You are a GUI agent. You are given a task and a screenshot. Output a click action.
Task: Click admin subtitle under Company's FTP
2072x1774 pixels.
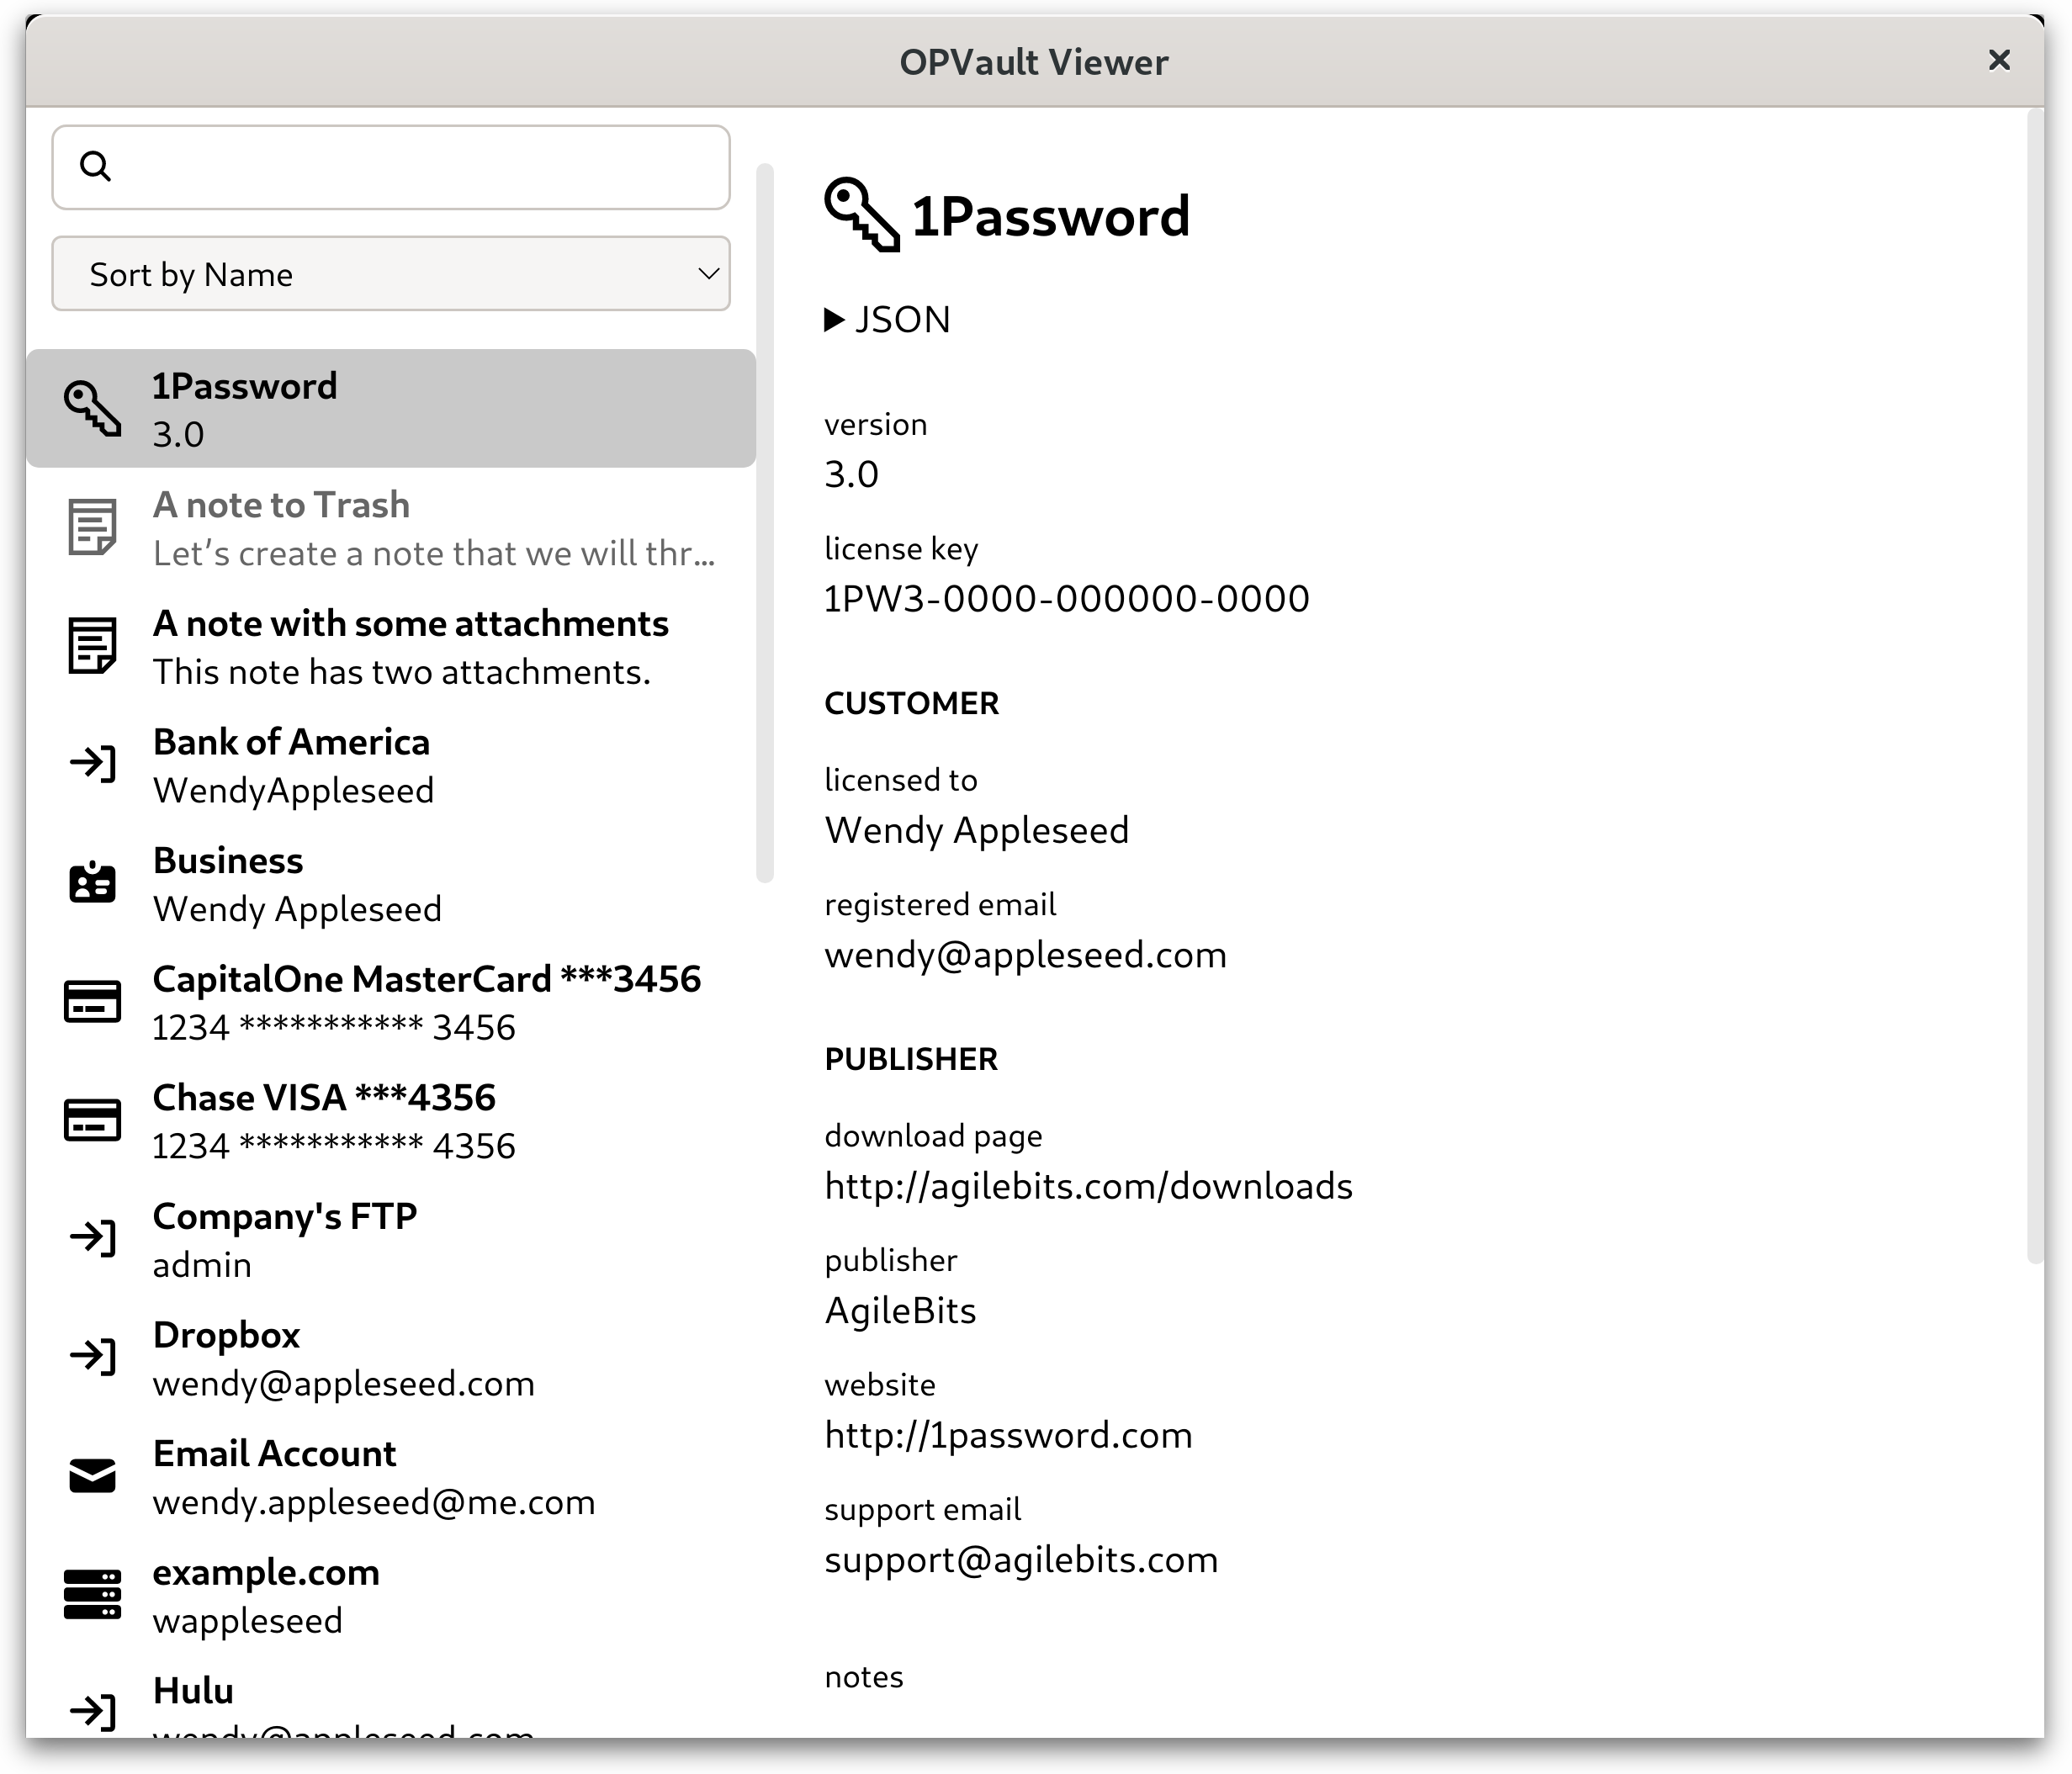(202, 1265)
